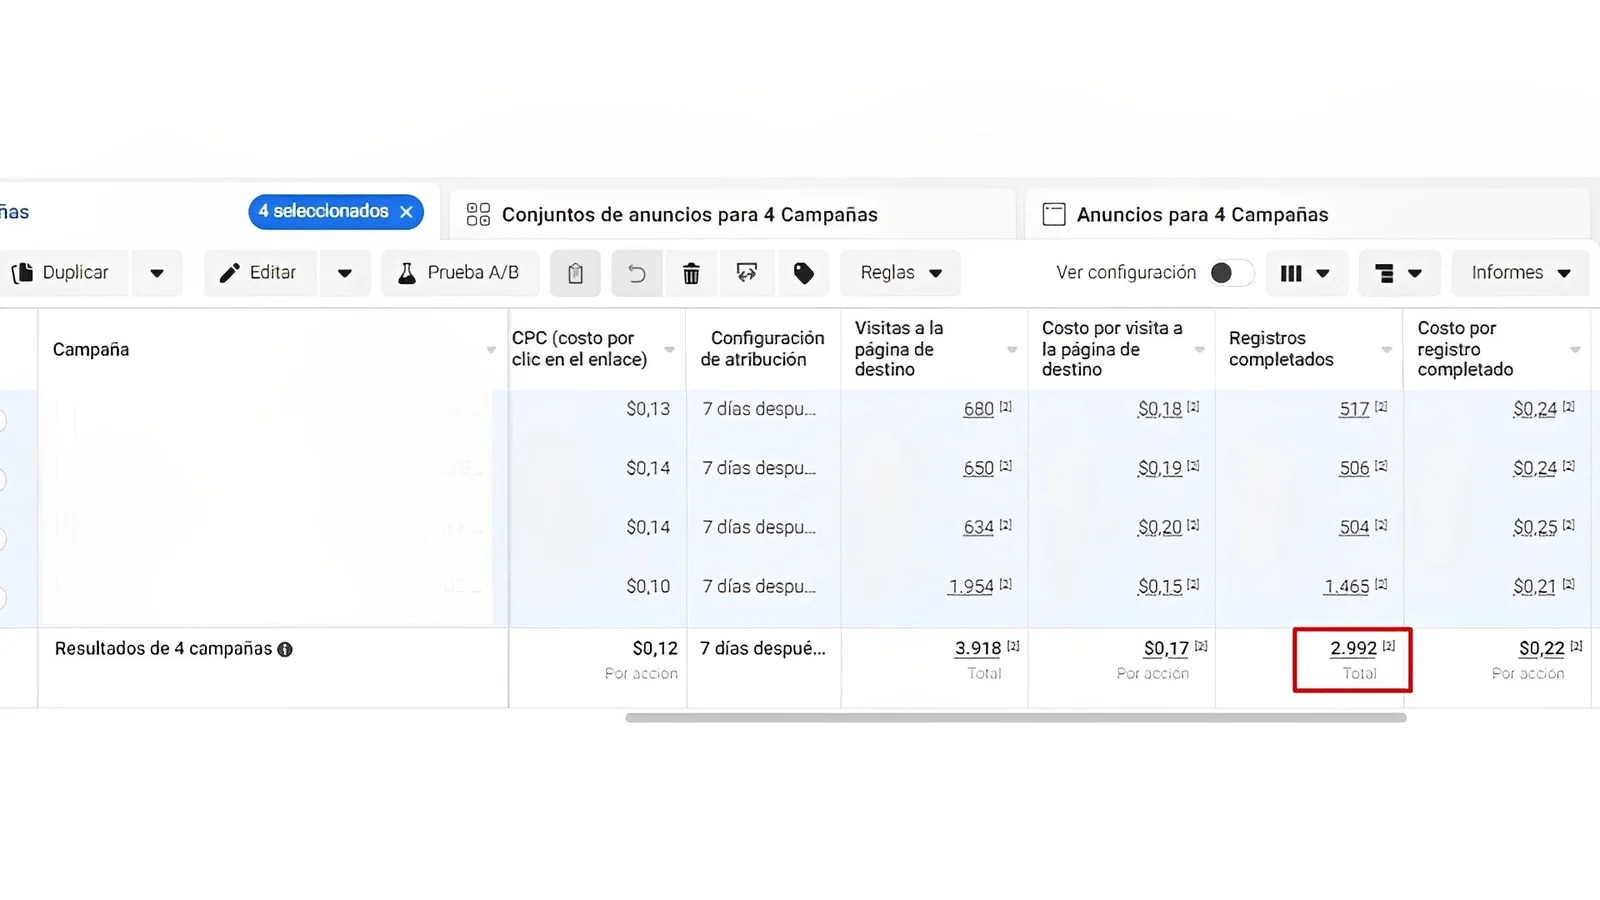Sort by the Campaña column header

click(x=273, y=349)
